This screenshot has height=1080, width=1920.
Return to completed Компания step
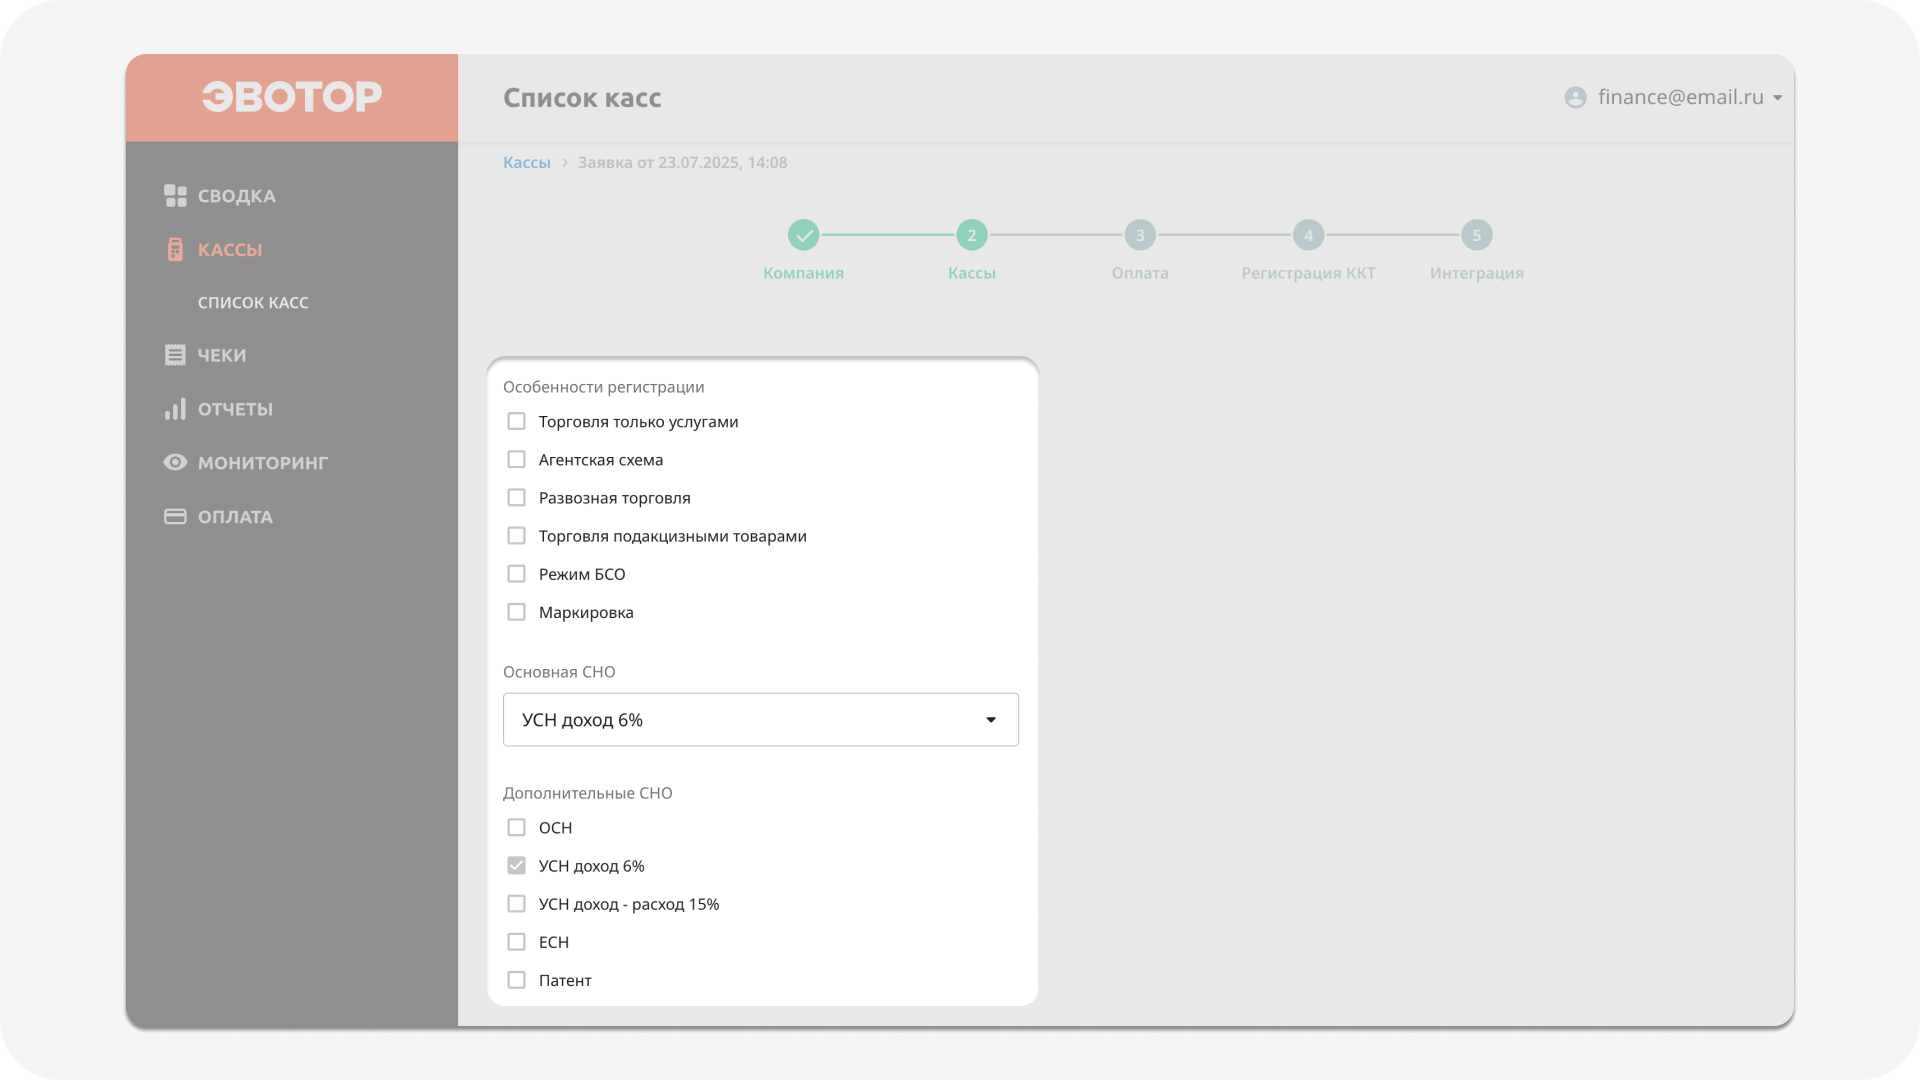803,236
